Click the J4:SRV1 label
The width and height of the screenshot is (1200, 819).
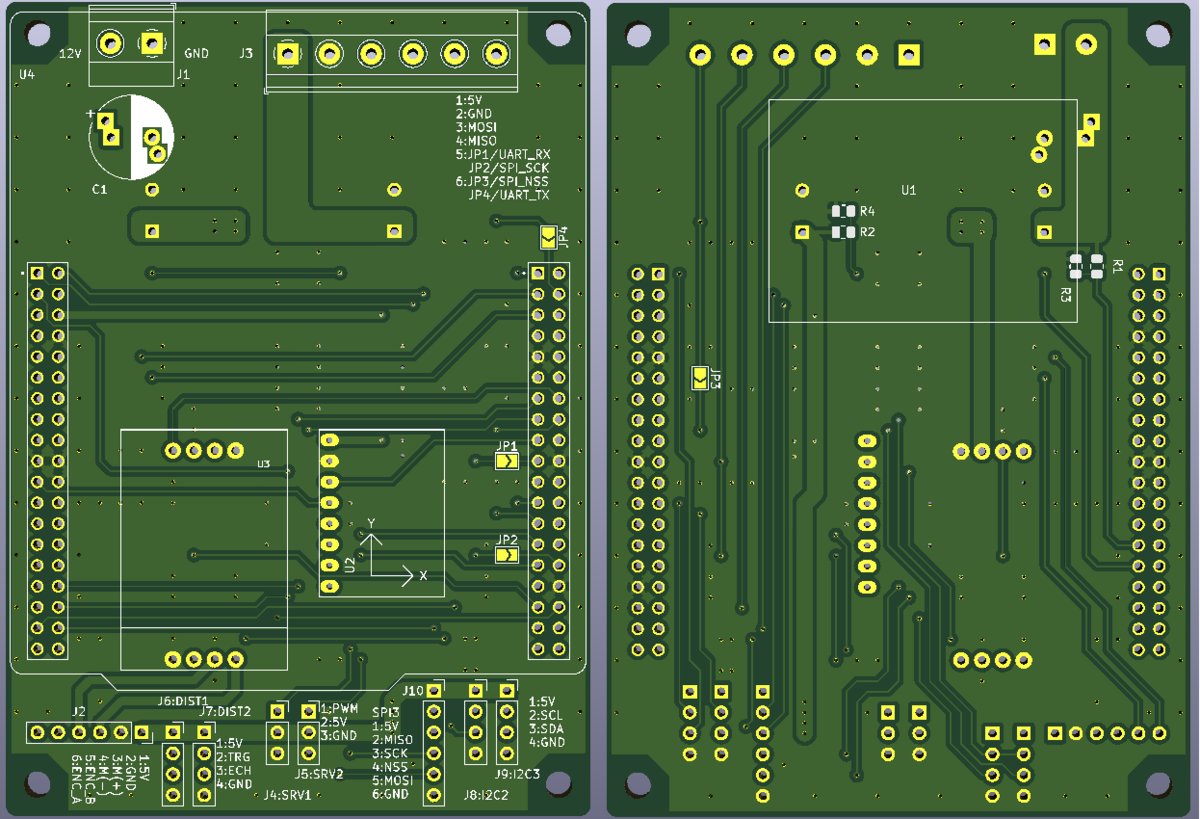click(x=288, y=795)
